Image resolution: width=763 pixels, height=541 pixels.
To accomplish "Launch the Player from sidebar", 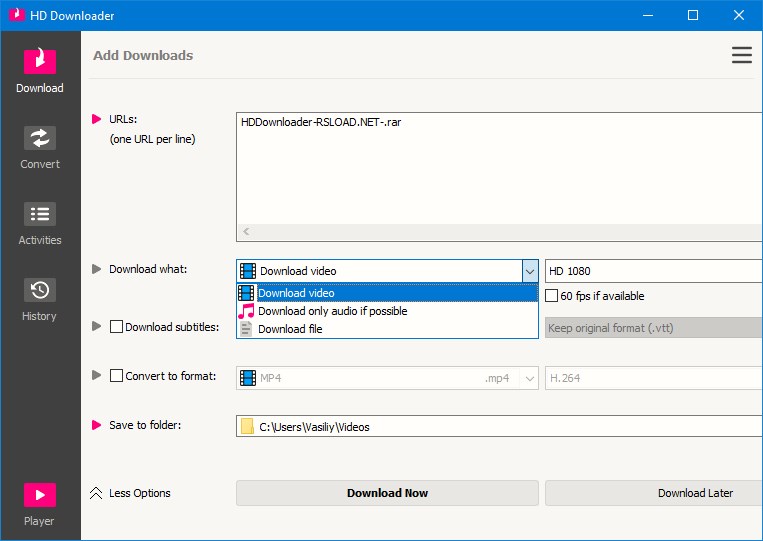I will (40, 495).
